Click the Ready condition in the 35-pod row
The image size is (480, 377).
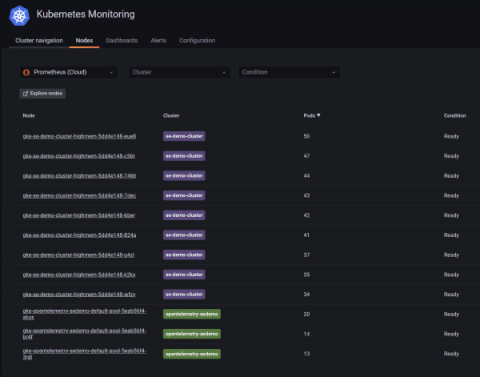point(451,275)
